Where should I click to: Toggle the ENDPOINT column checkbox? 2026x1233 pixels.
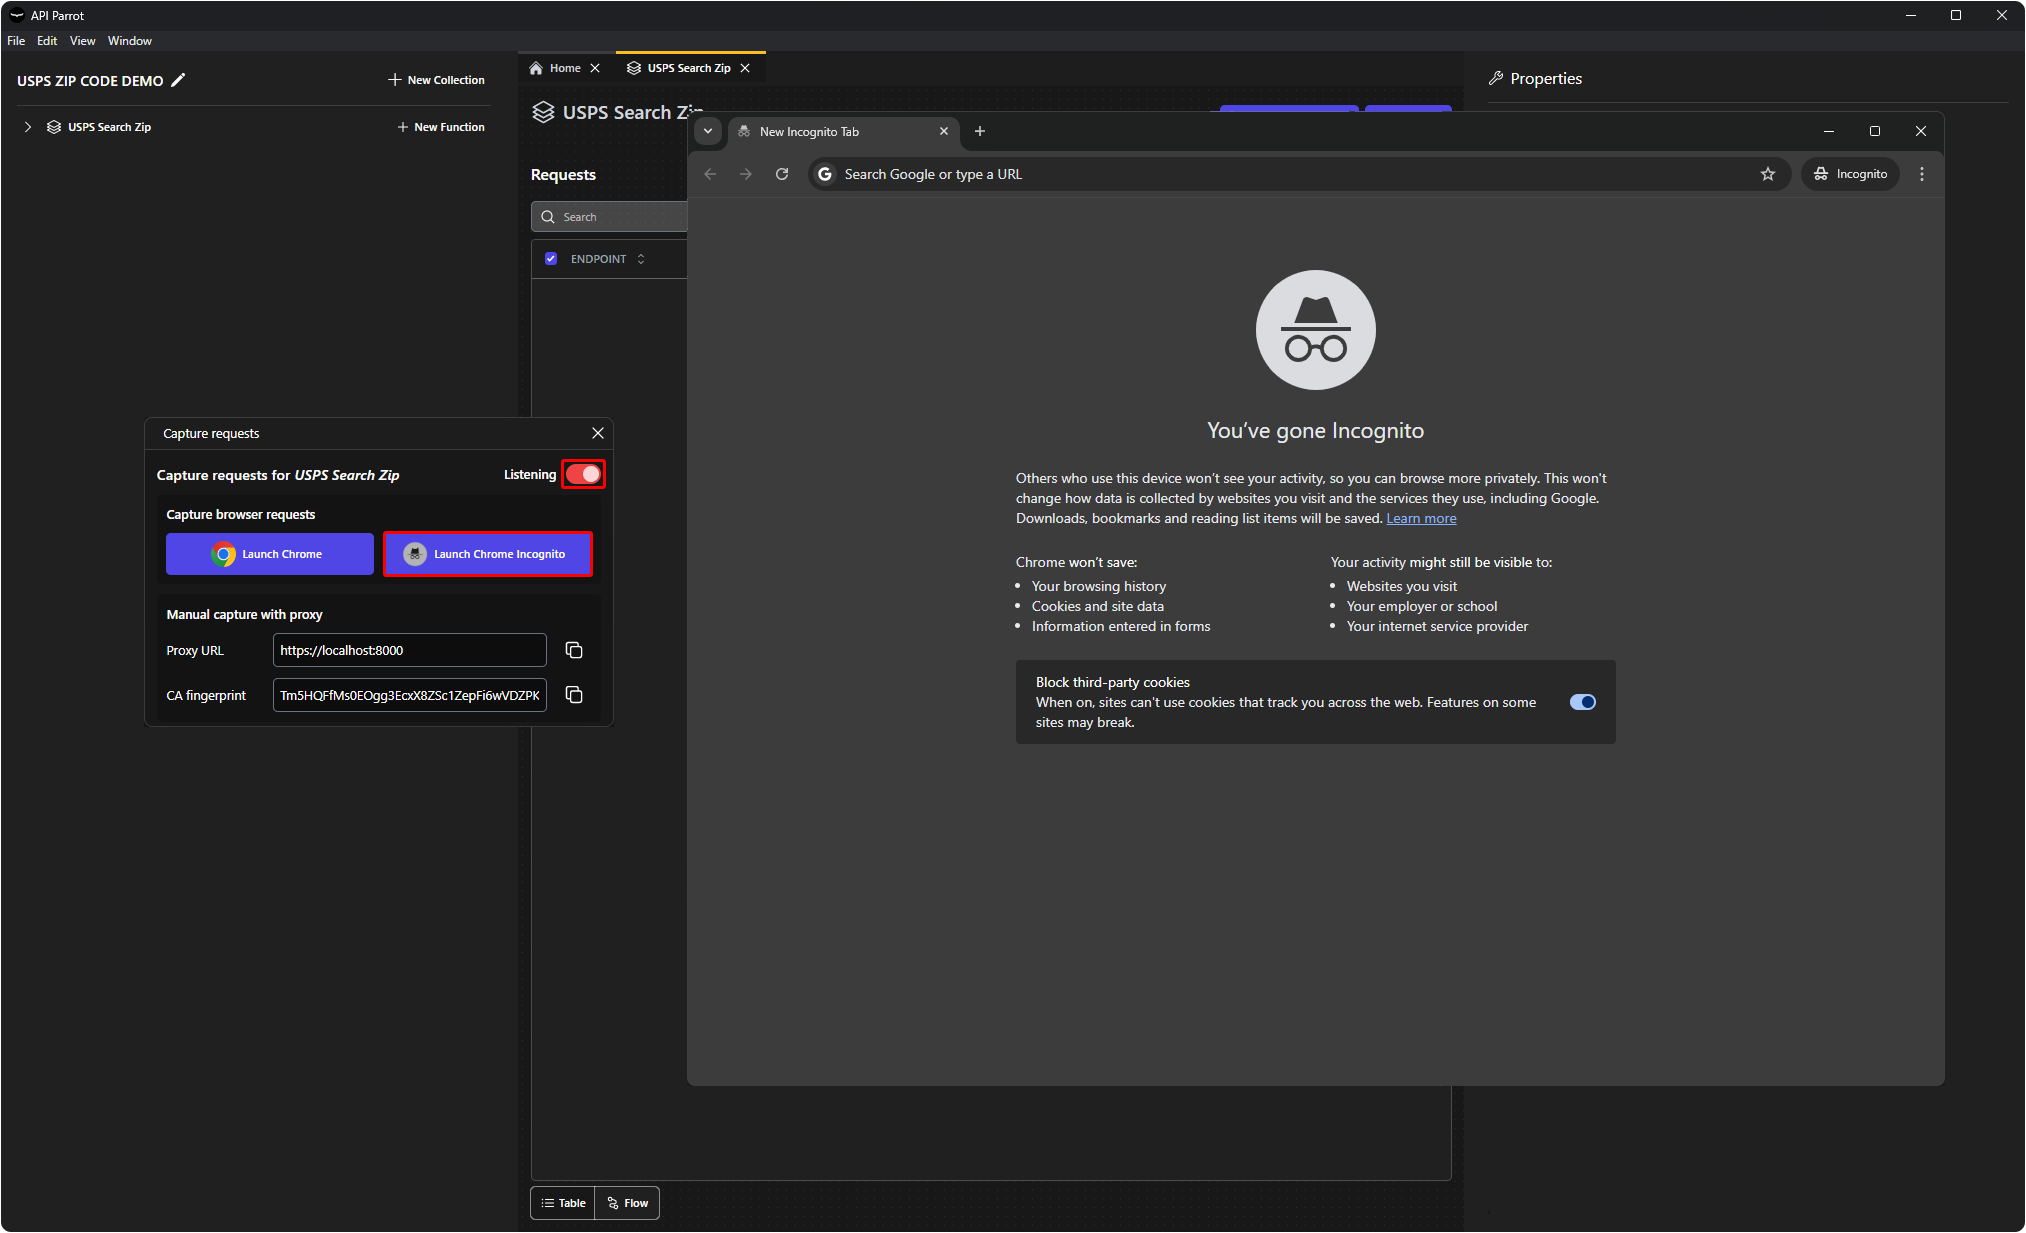pos(551,259)
